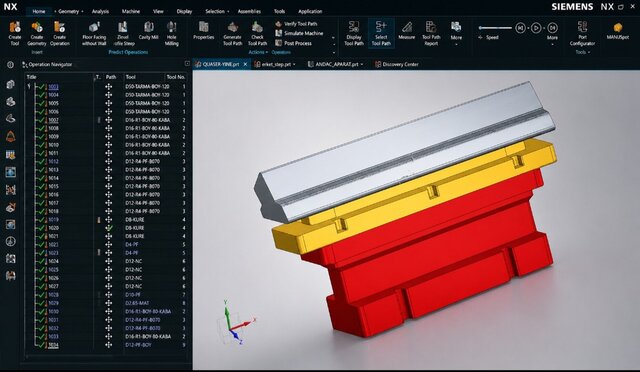The height and width of the screenshot is (372, 640).
Task: Step backward in tool path animation
Action: 520,28
